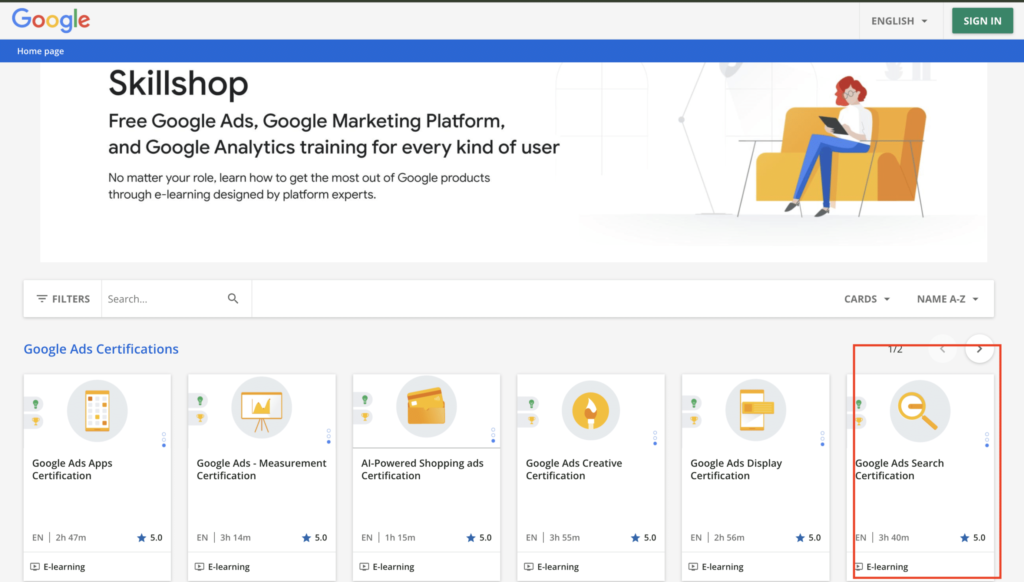
Task: Click trophy badge on Apps Certification card
Action: [x=36, y=421]
